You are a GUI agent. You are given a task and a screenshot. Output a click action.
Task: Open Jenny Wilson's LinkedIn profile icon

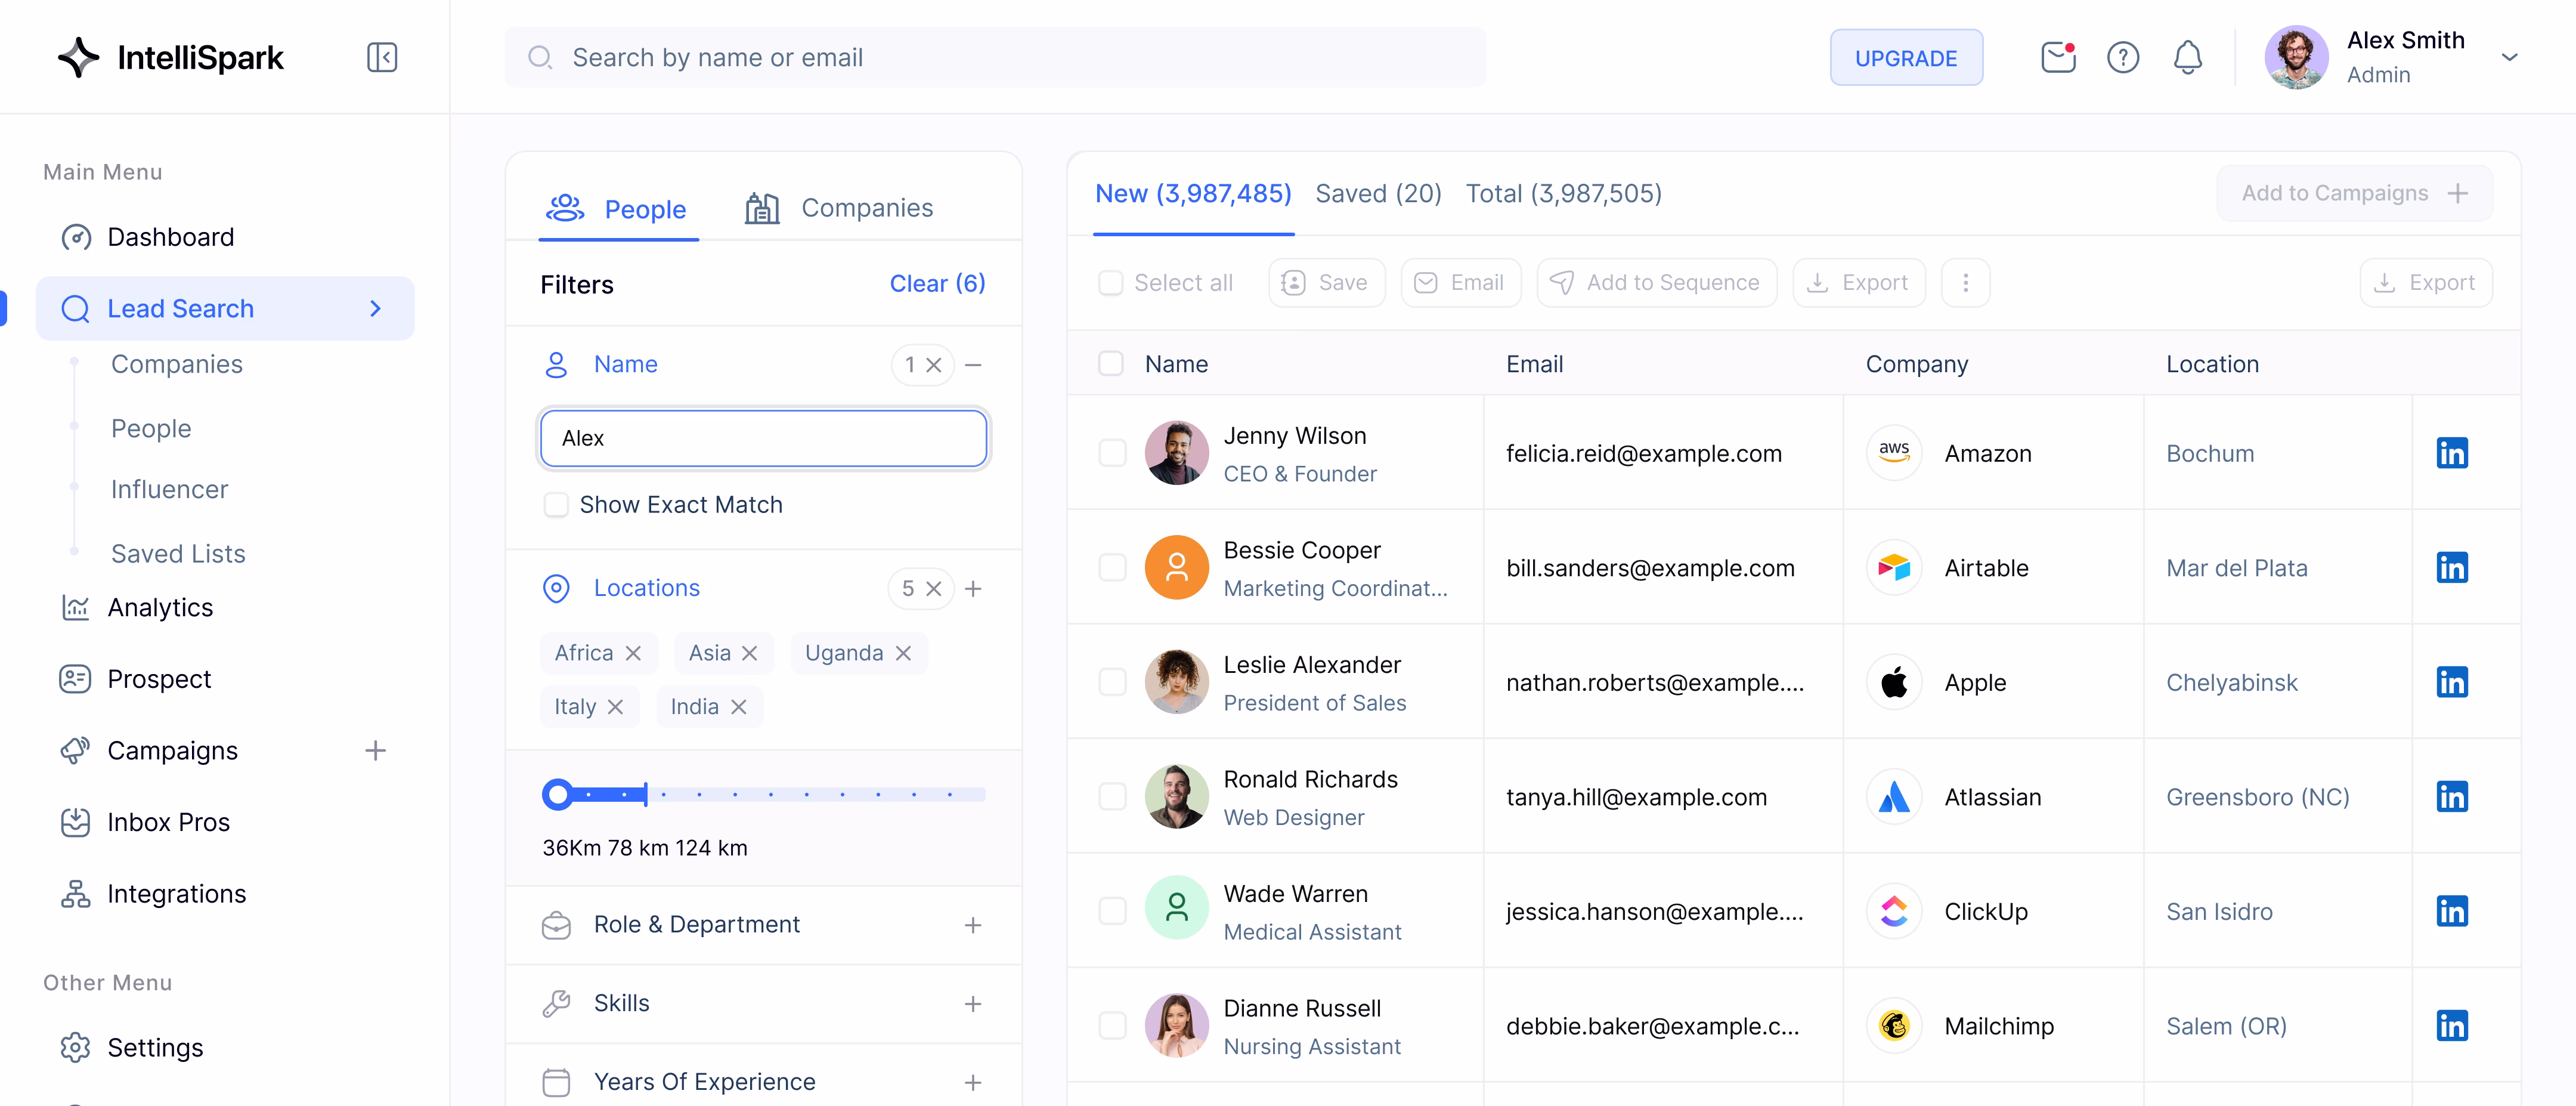point(2451,453)
